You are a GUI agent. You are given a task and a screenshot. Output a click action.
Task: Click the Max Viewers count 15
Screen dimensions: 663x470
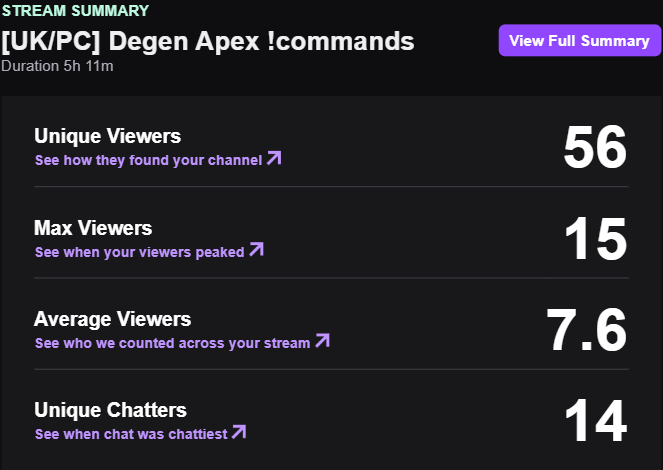tap(596, 239)
